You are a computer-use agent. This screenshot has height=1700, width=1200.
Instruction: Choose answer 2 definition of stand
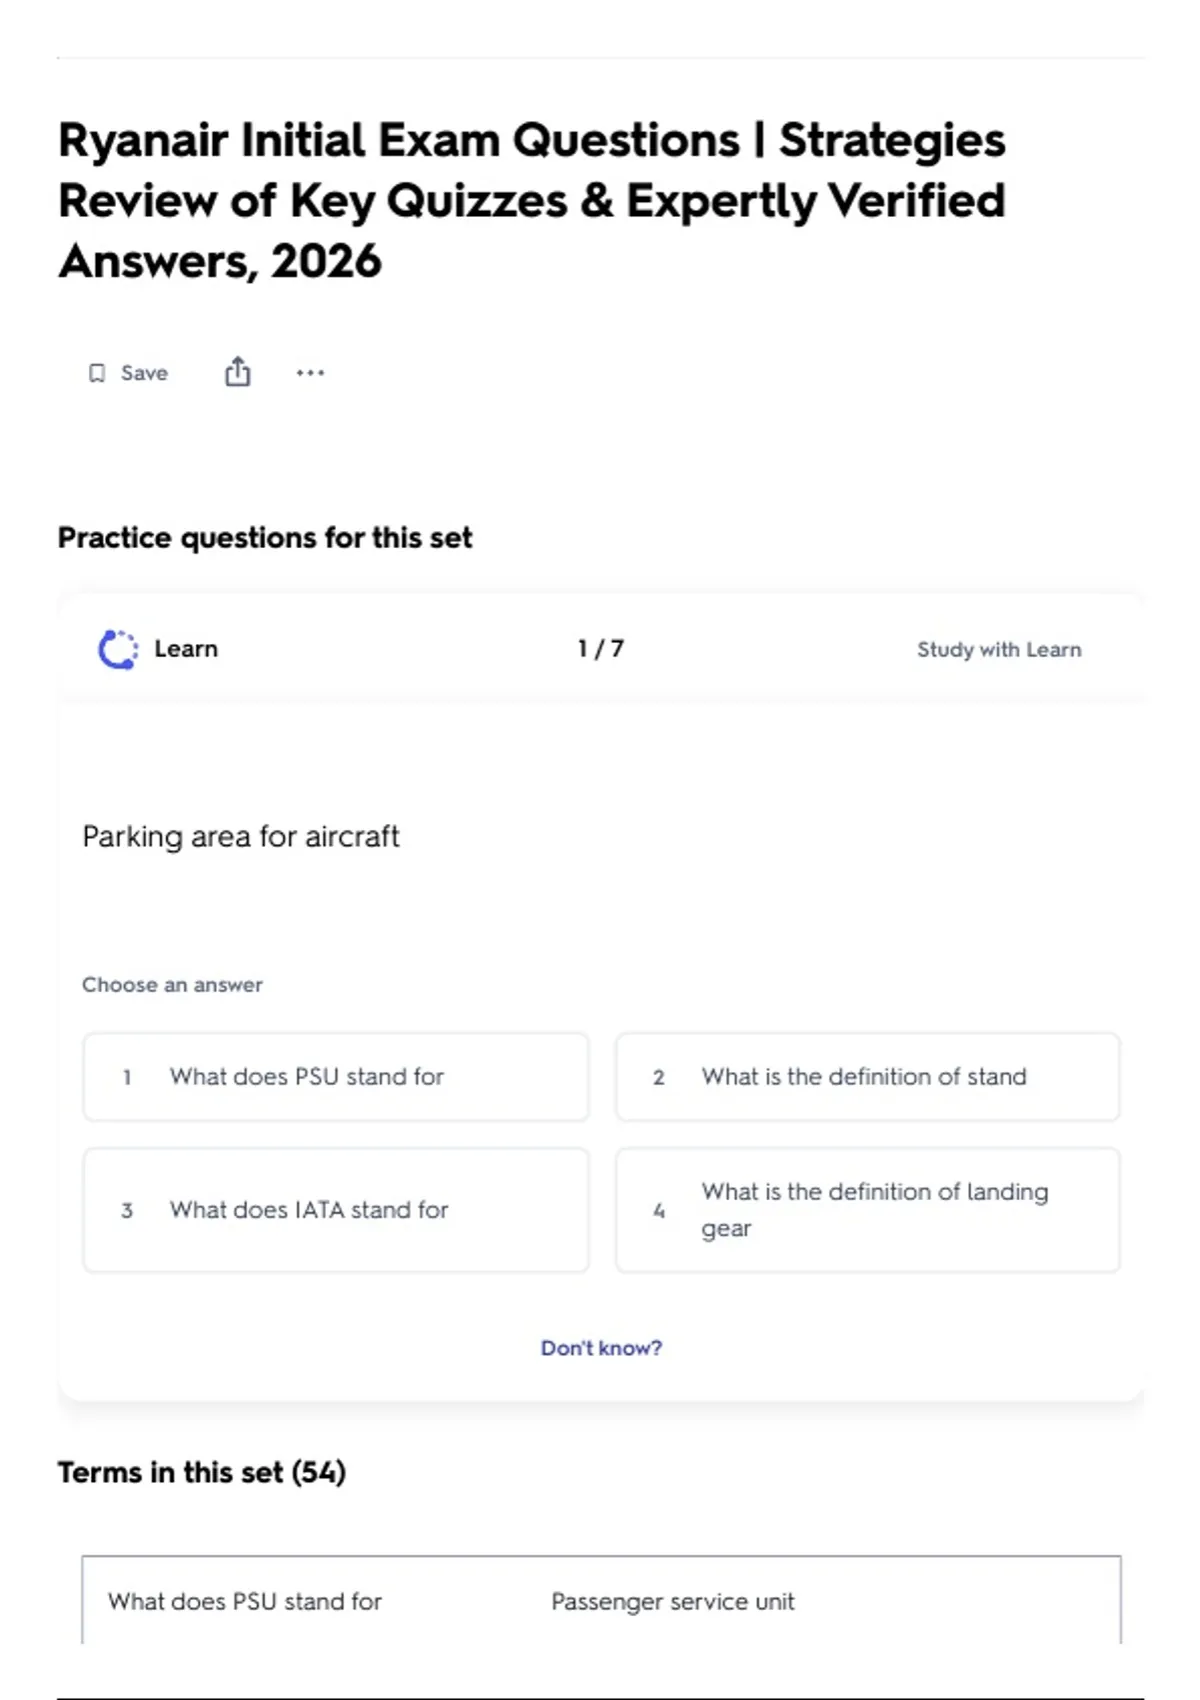click(x=868, y=1077)
